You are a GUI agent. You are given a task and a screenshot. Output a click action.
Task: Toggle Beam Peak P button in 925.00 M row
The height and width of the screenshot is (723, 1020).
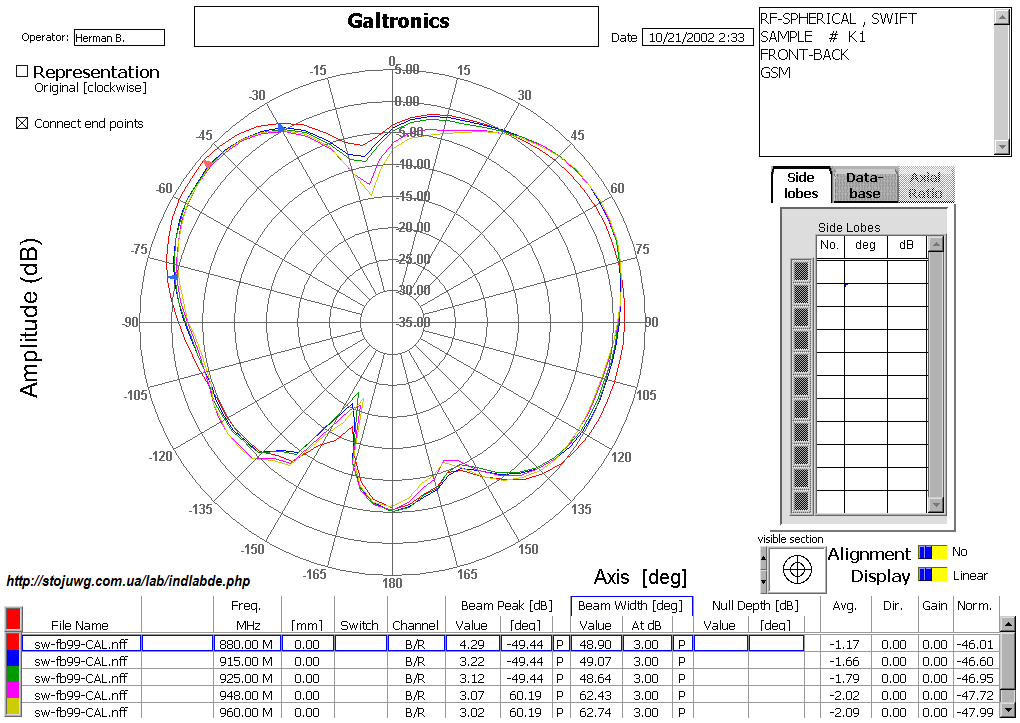pos(559,678)
